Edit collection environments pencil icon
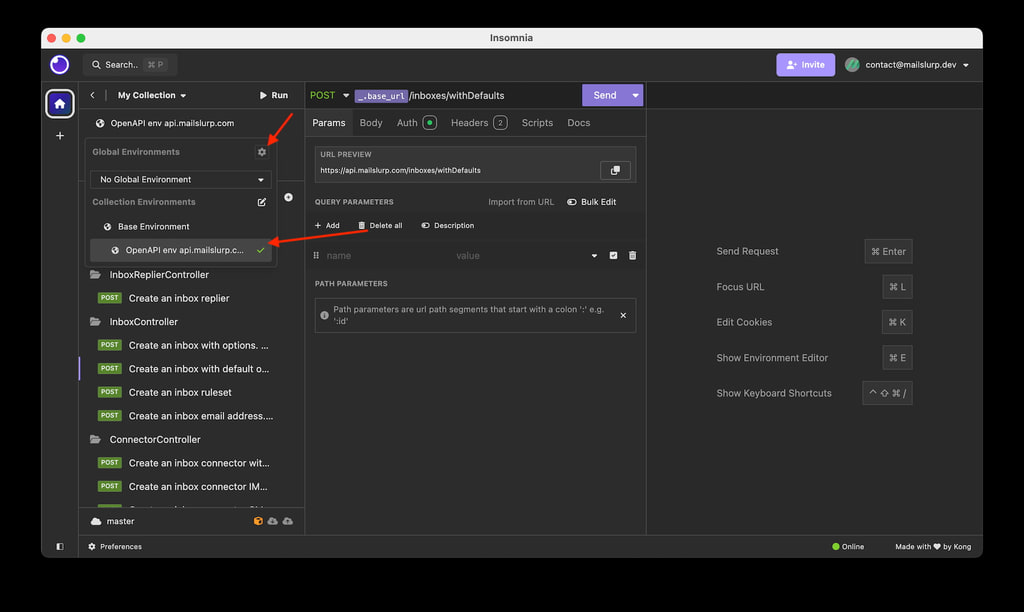Viewport: 1024px width, 612px height. coord(262,202)
